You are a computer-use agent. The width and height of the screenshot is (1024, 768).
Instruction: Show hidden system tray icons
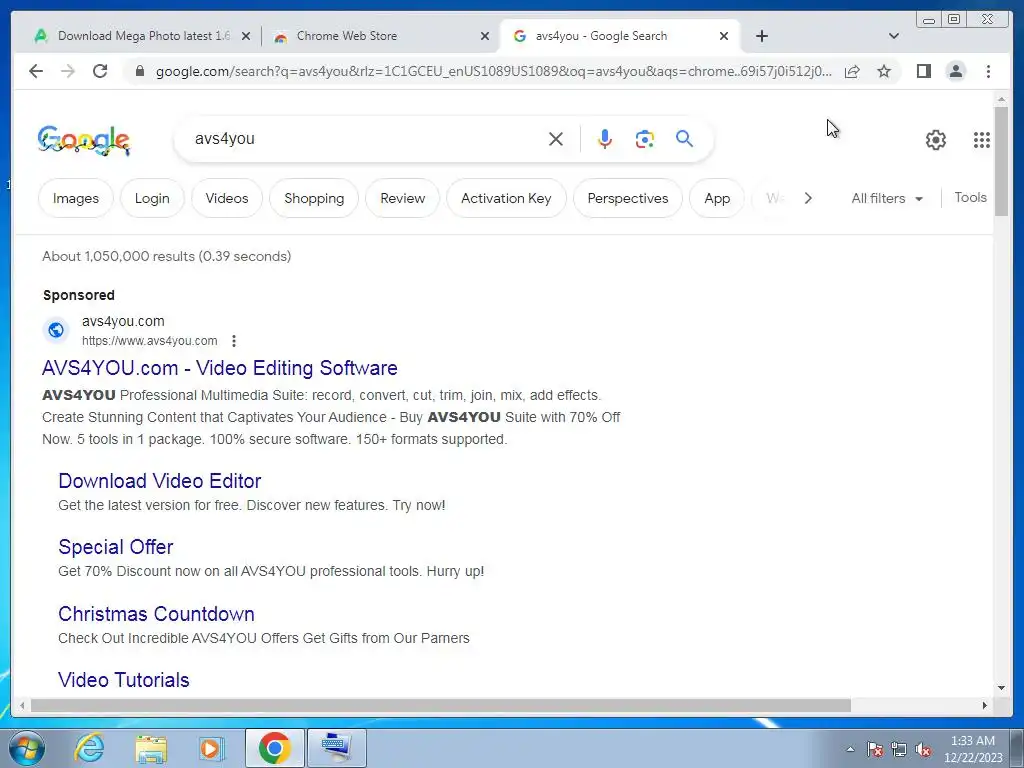850,749
